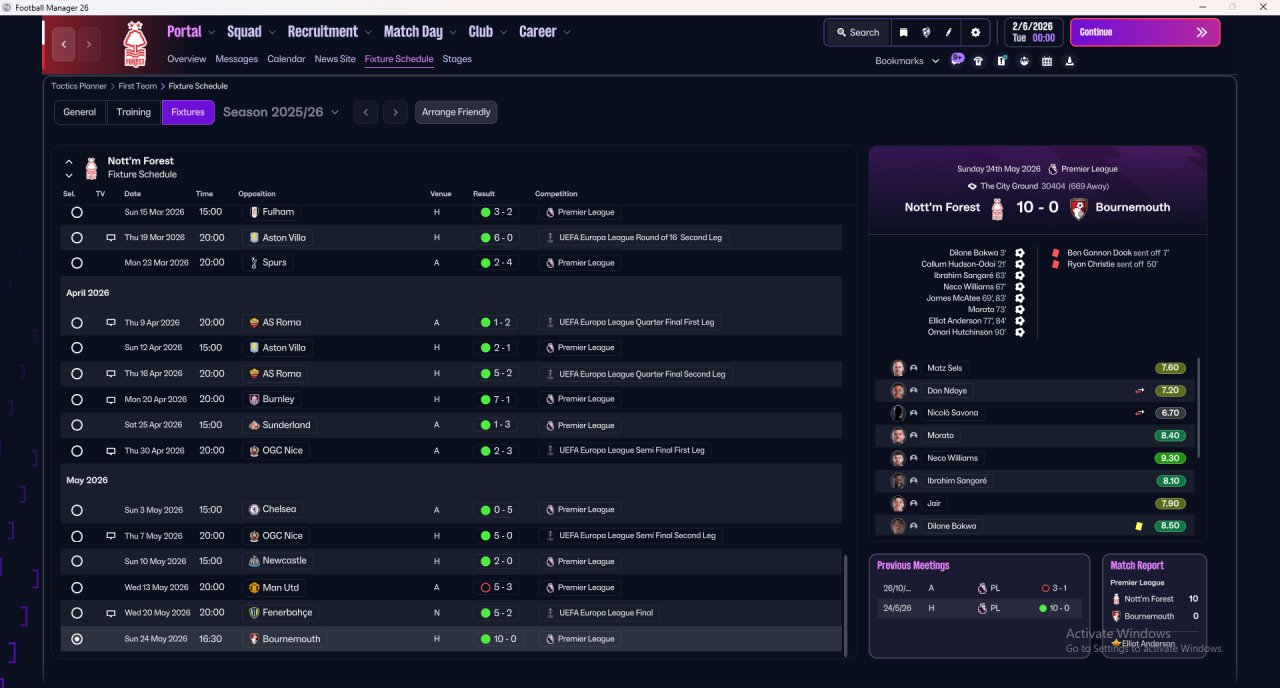Open the Search box
Viewport: 1280px width, 688px height.
[x=857, y=32]
